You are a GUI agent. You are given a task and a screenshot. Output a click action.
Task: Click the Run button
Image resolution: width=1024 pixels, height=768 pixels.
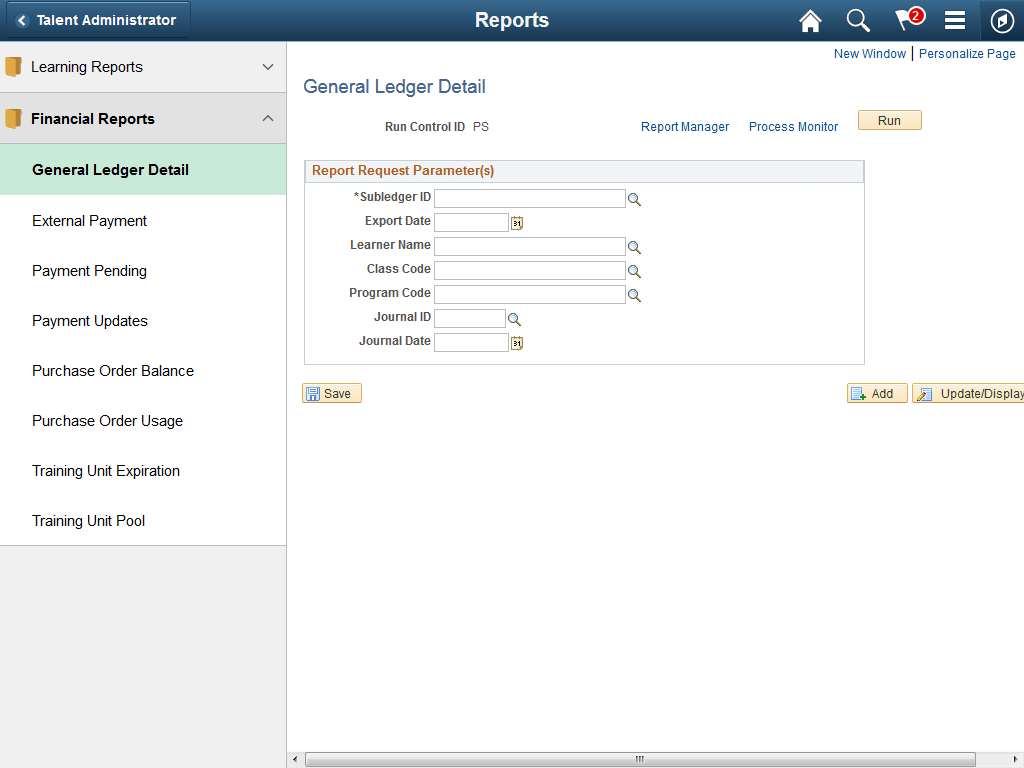click(x=889, y=119)
